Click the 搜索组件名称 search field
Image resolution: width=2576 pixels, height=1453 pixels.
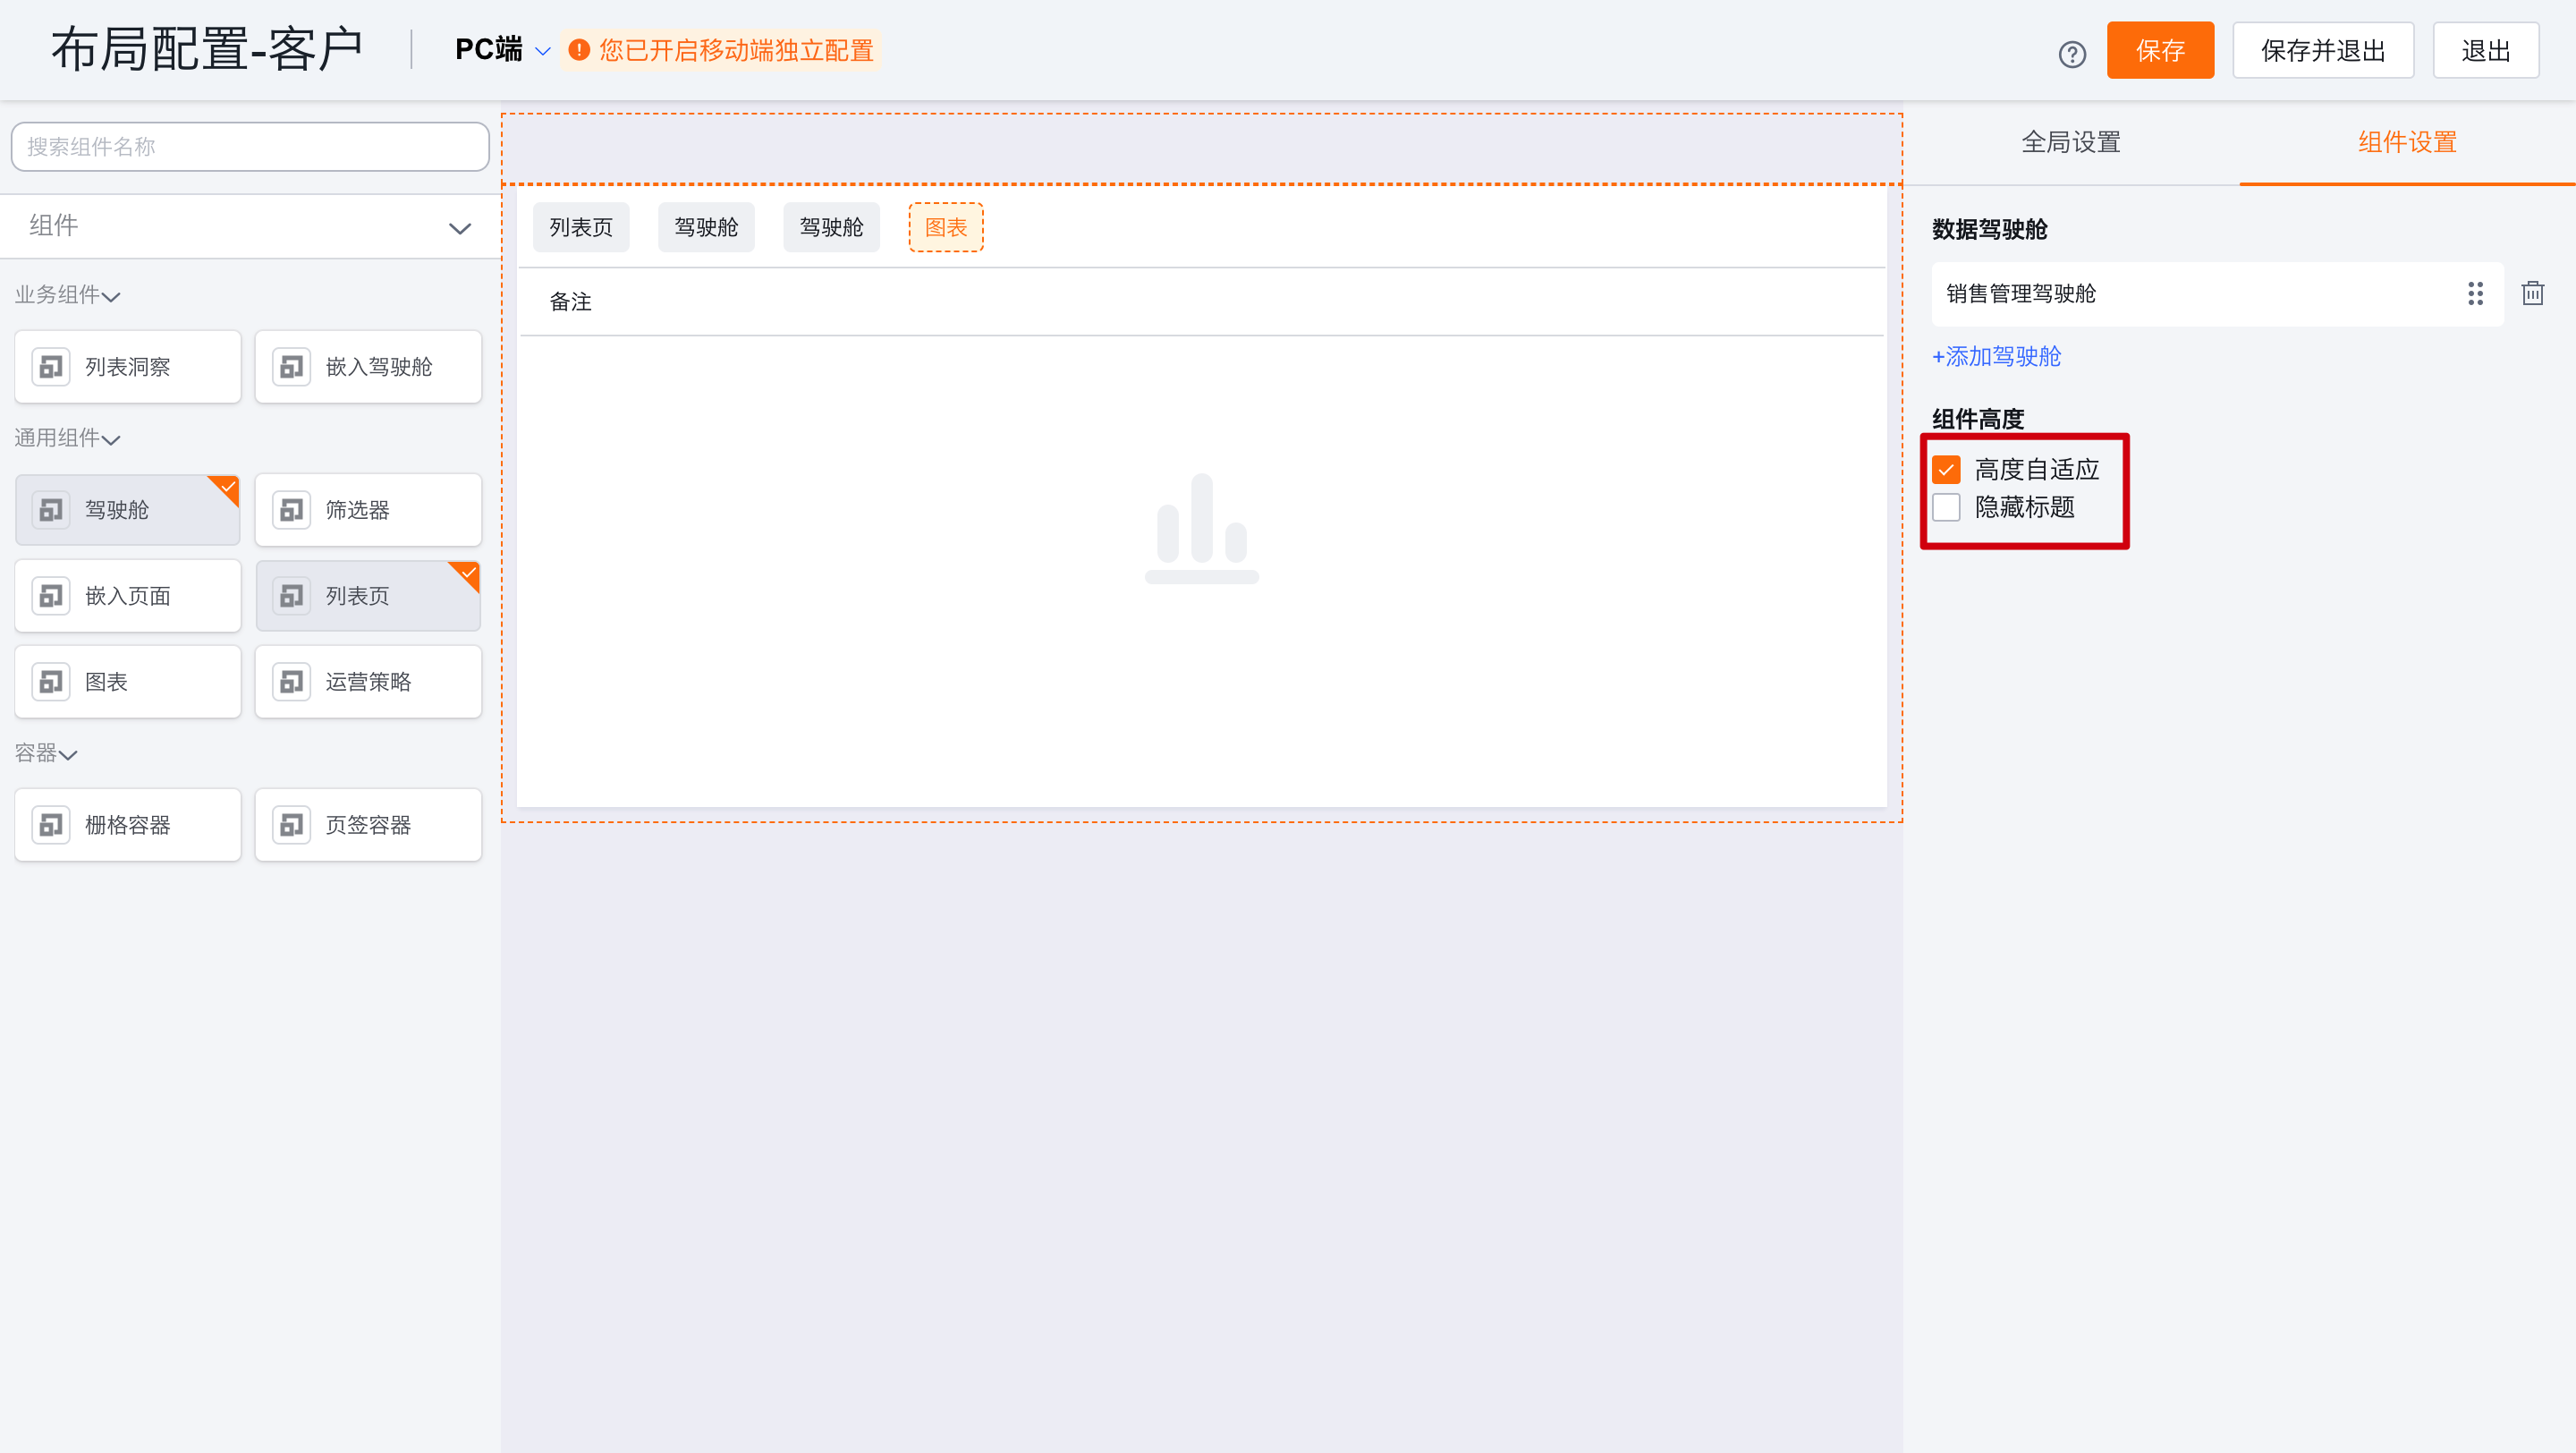coord(250,147)
